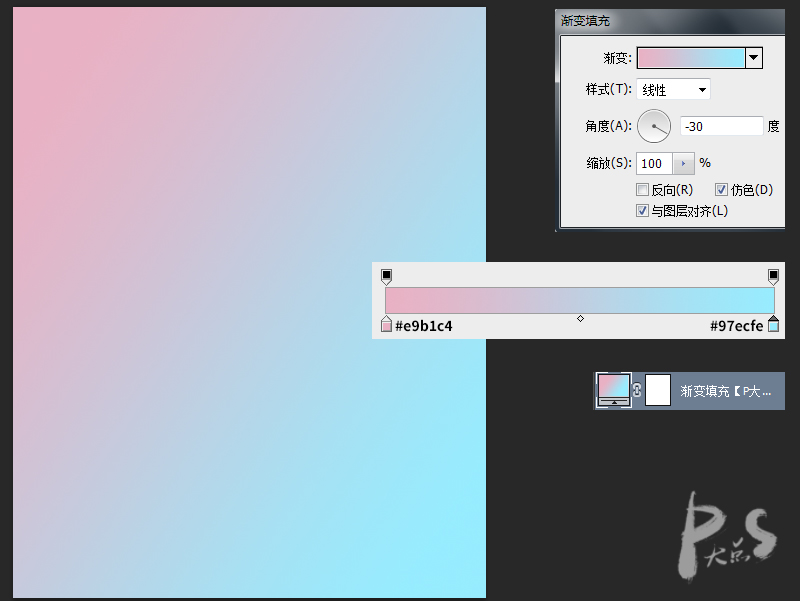Select the 渐变填充 layer name
The image size is (800, 601).
[726, 391]
